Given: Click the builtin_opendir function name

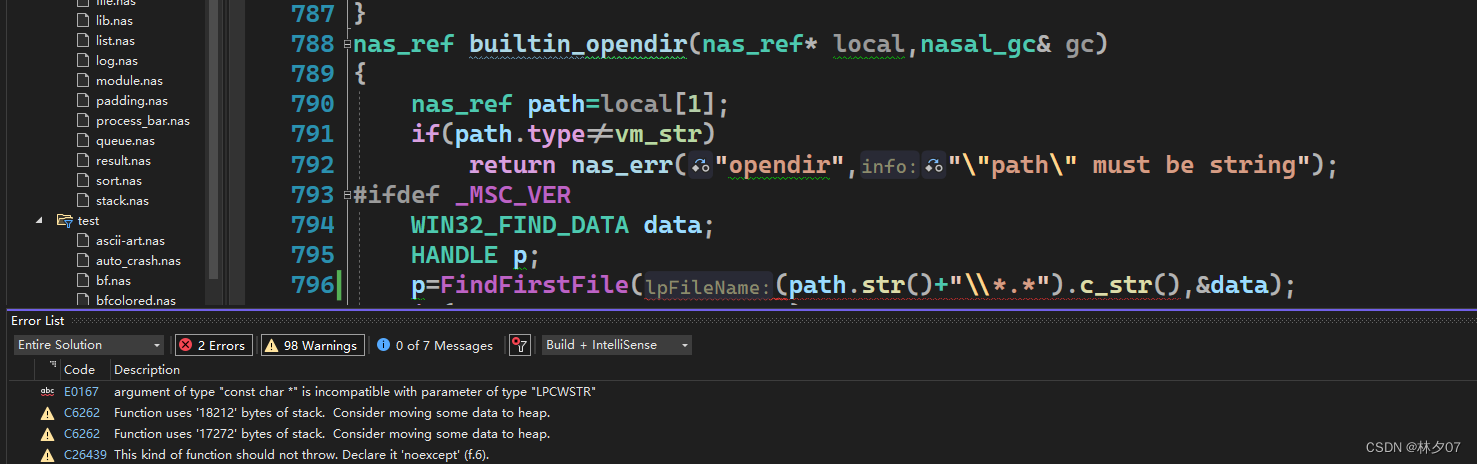Looking at the screenshot, I should click(x=579, y=44).
